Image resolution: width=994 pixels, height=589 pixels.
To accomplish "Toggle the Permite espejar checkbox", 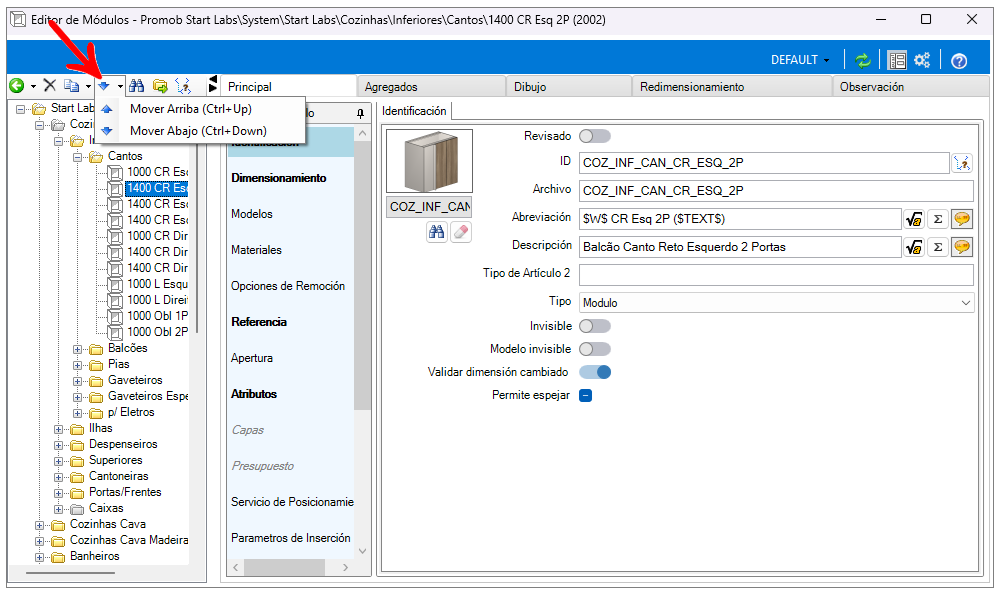I will 586,395.
